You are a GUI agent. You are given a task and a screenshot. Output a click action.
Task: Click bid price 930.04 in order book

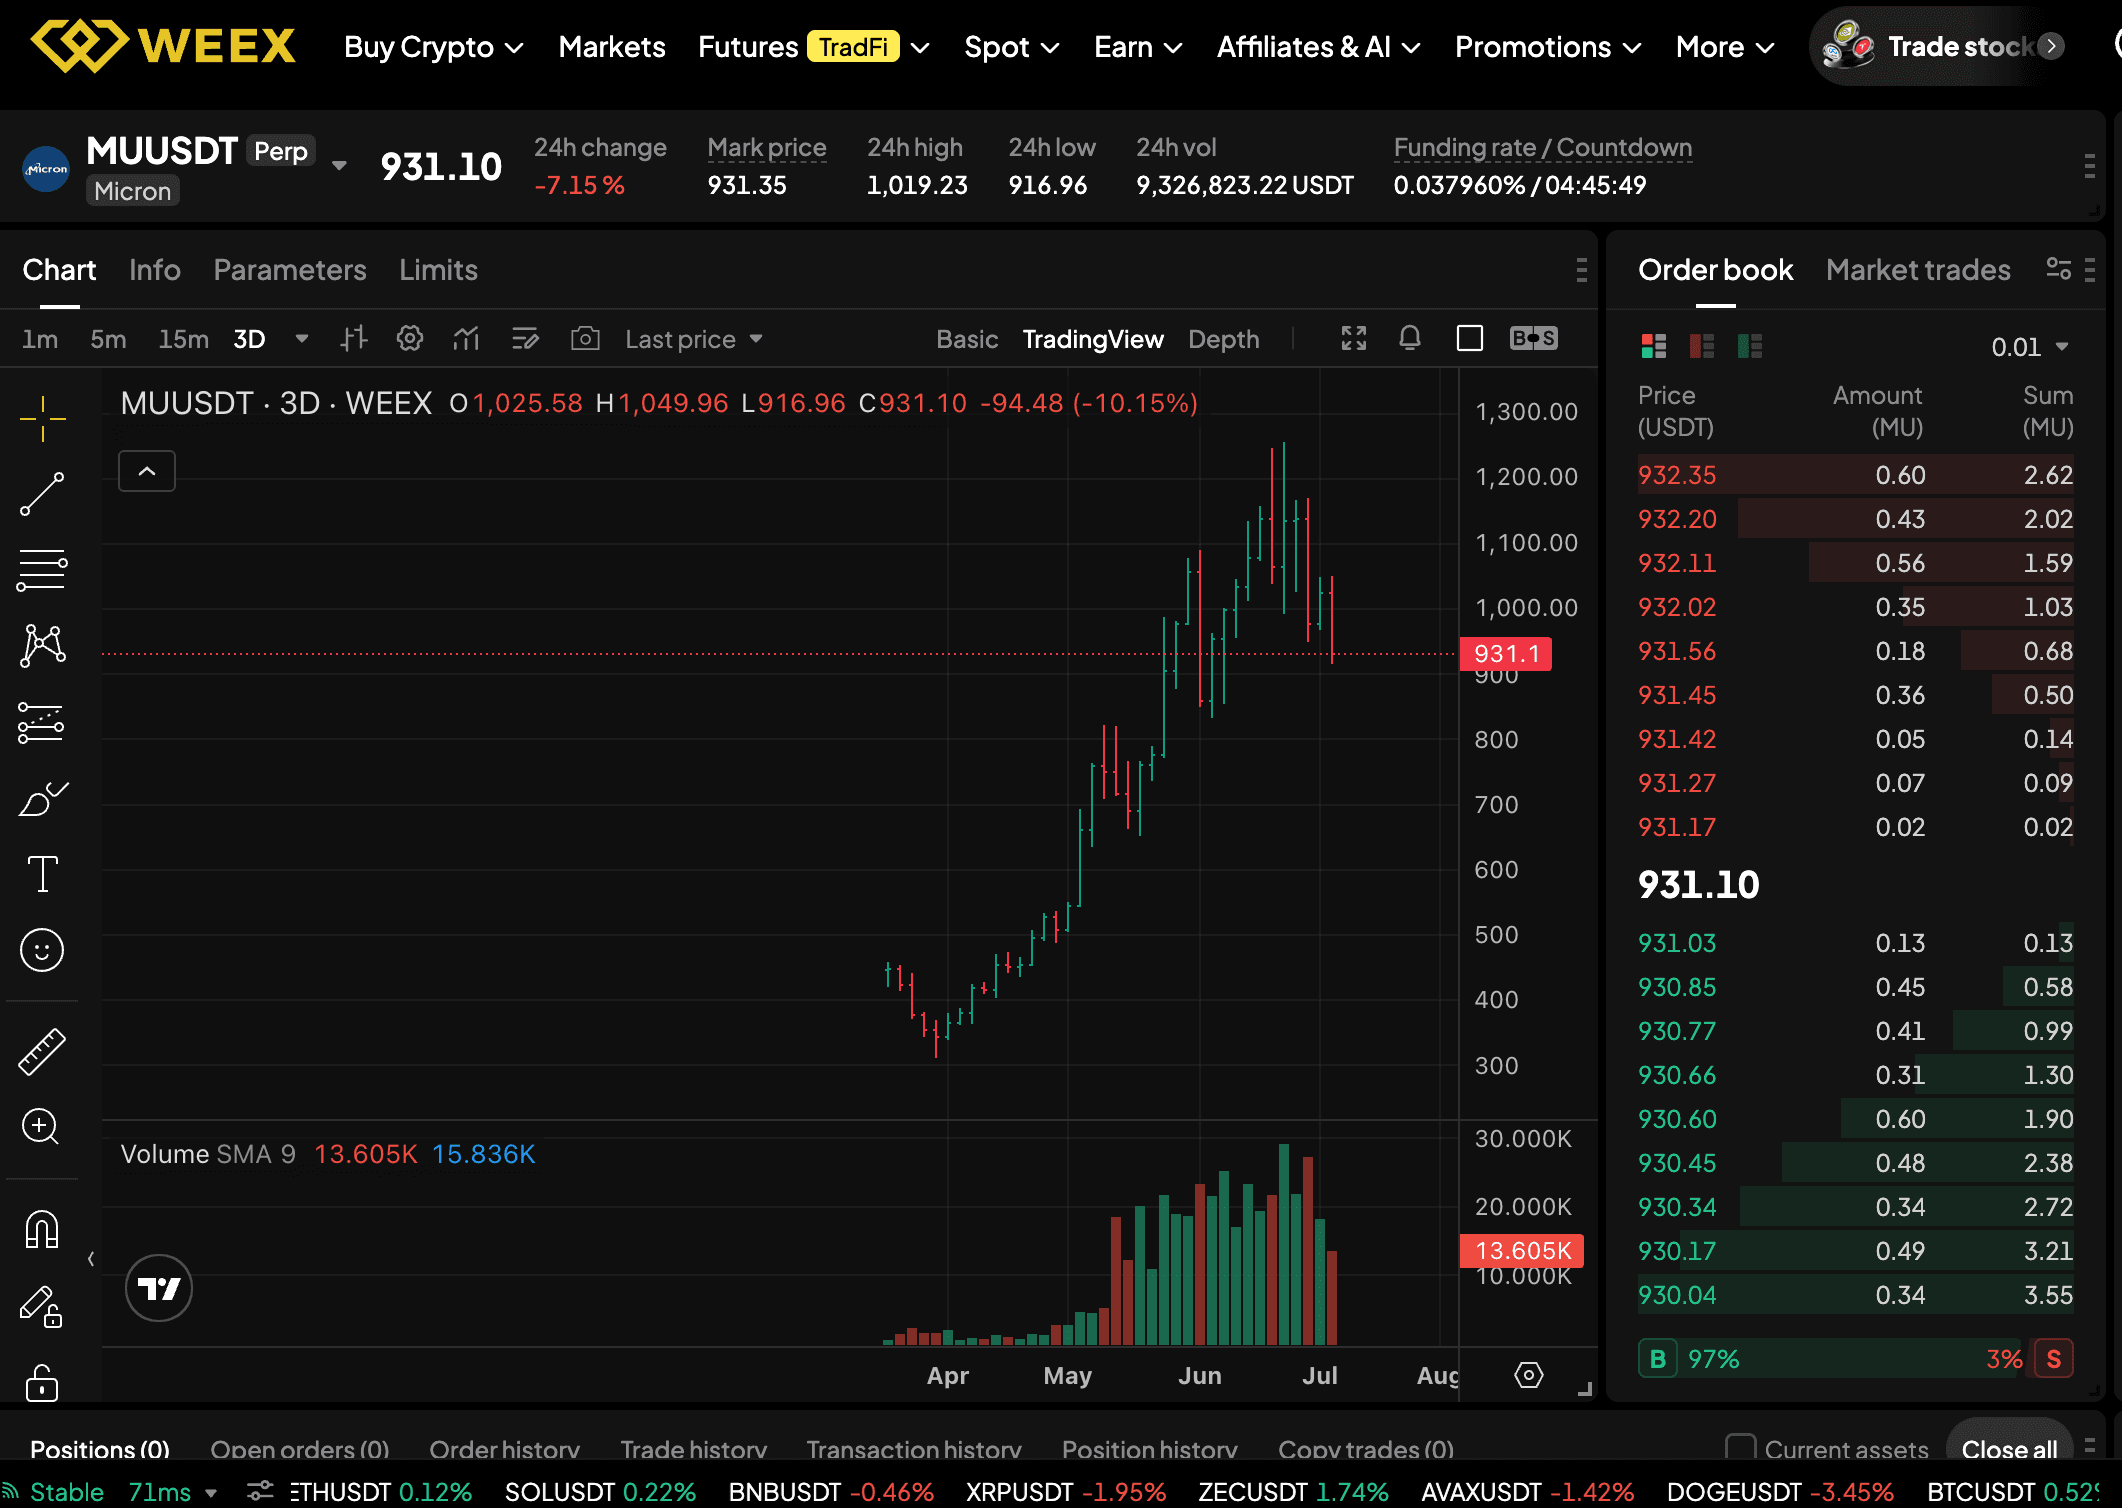[1677, 1295]
